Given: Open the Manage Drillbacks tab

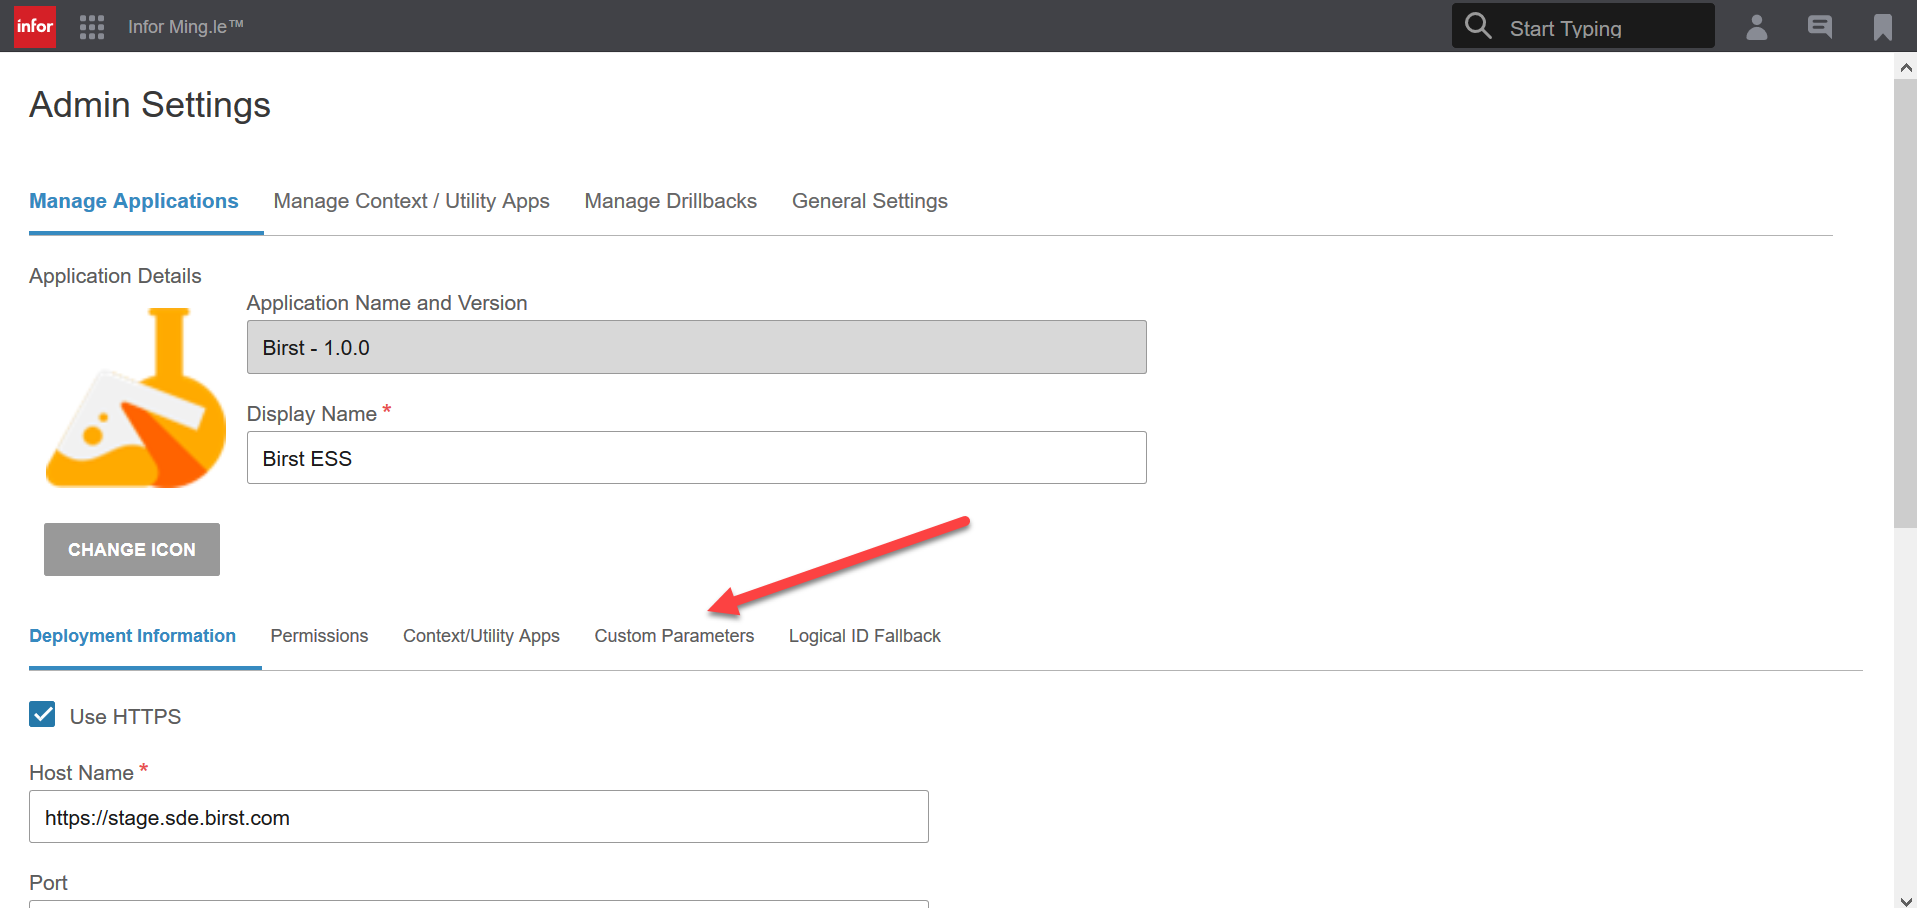Looking at the screenshot, I should [671, 201].
